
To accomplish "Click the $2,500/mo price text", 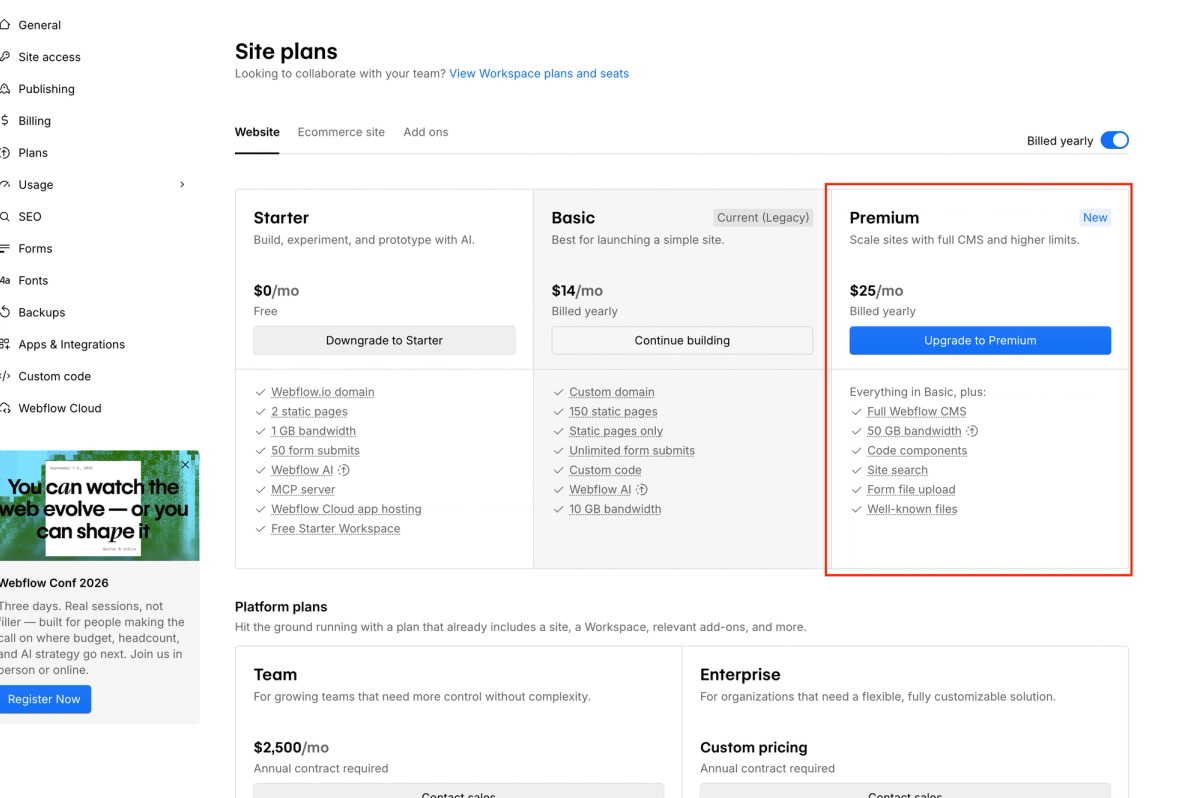I will [x=291, y=748].
